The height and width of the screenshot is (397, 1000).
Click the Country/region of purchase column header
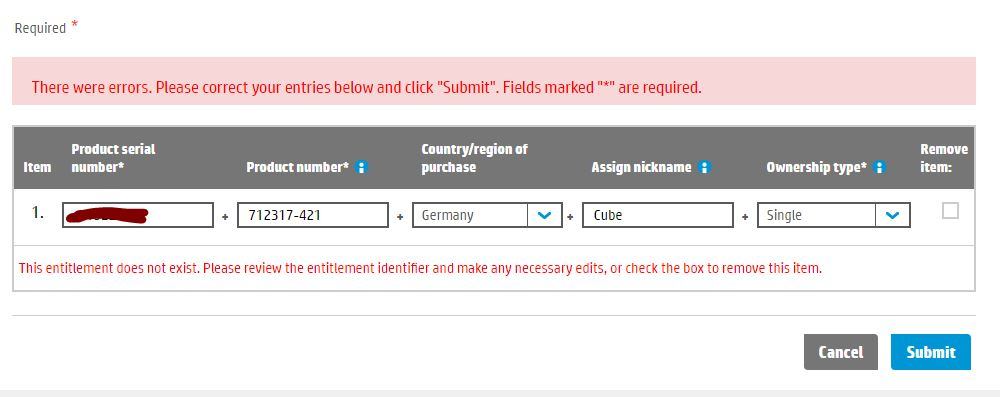[x=474, y=158]
